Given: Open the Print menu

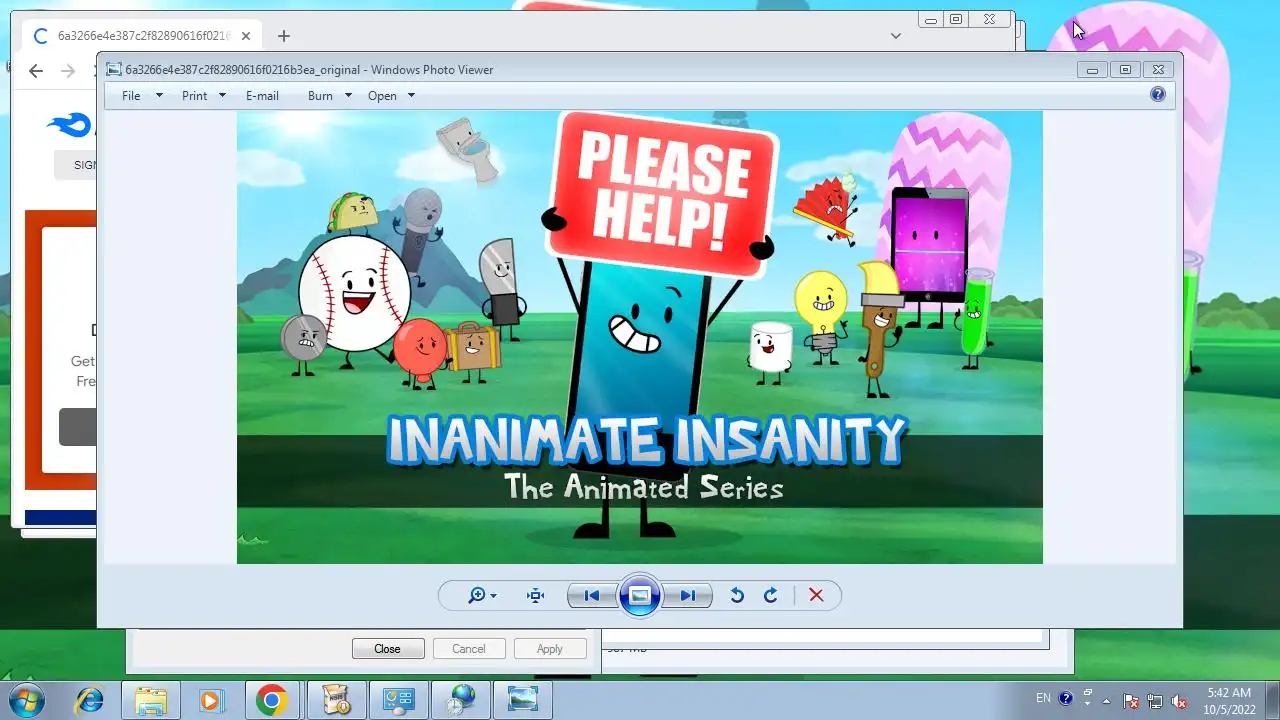Looking at the screenshot, I should coord(194,96).
